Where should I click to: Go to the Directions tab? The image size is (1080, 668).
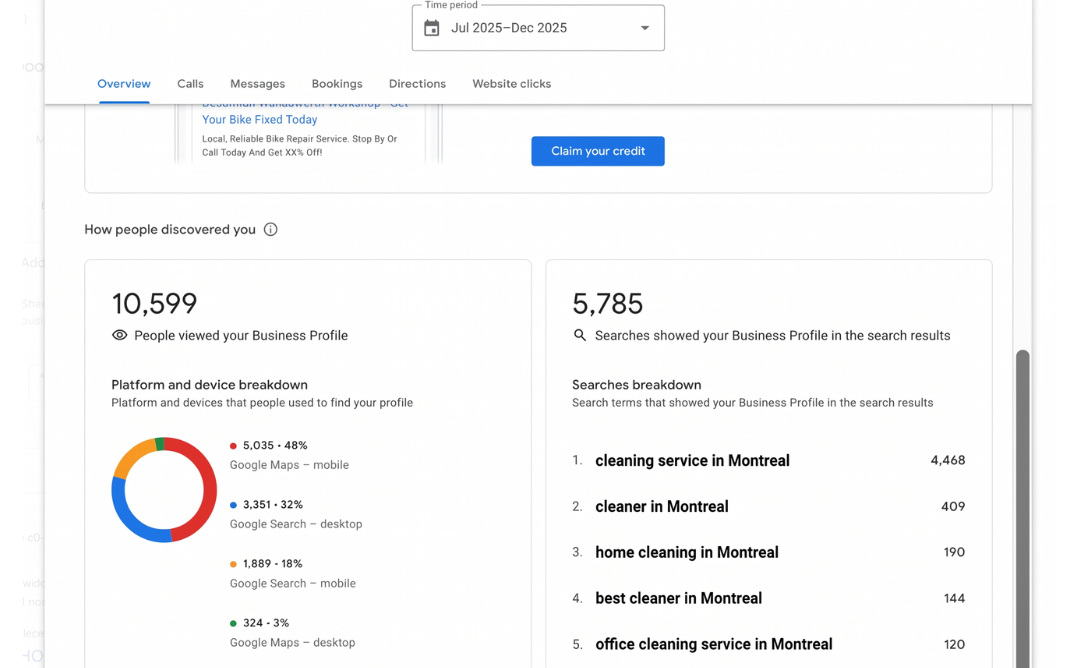[417, 84]
